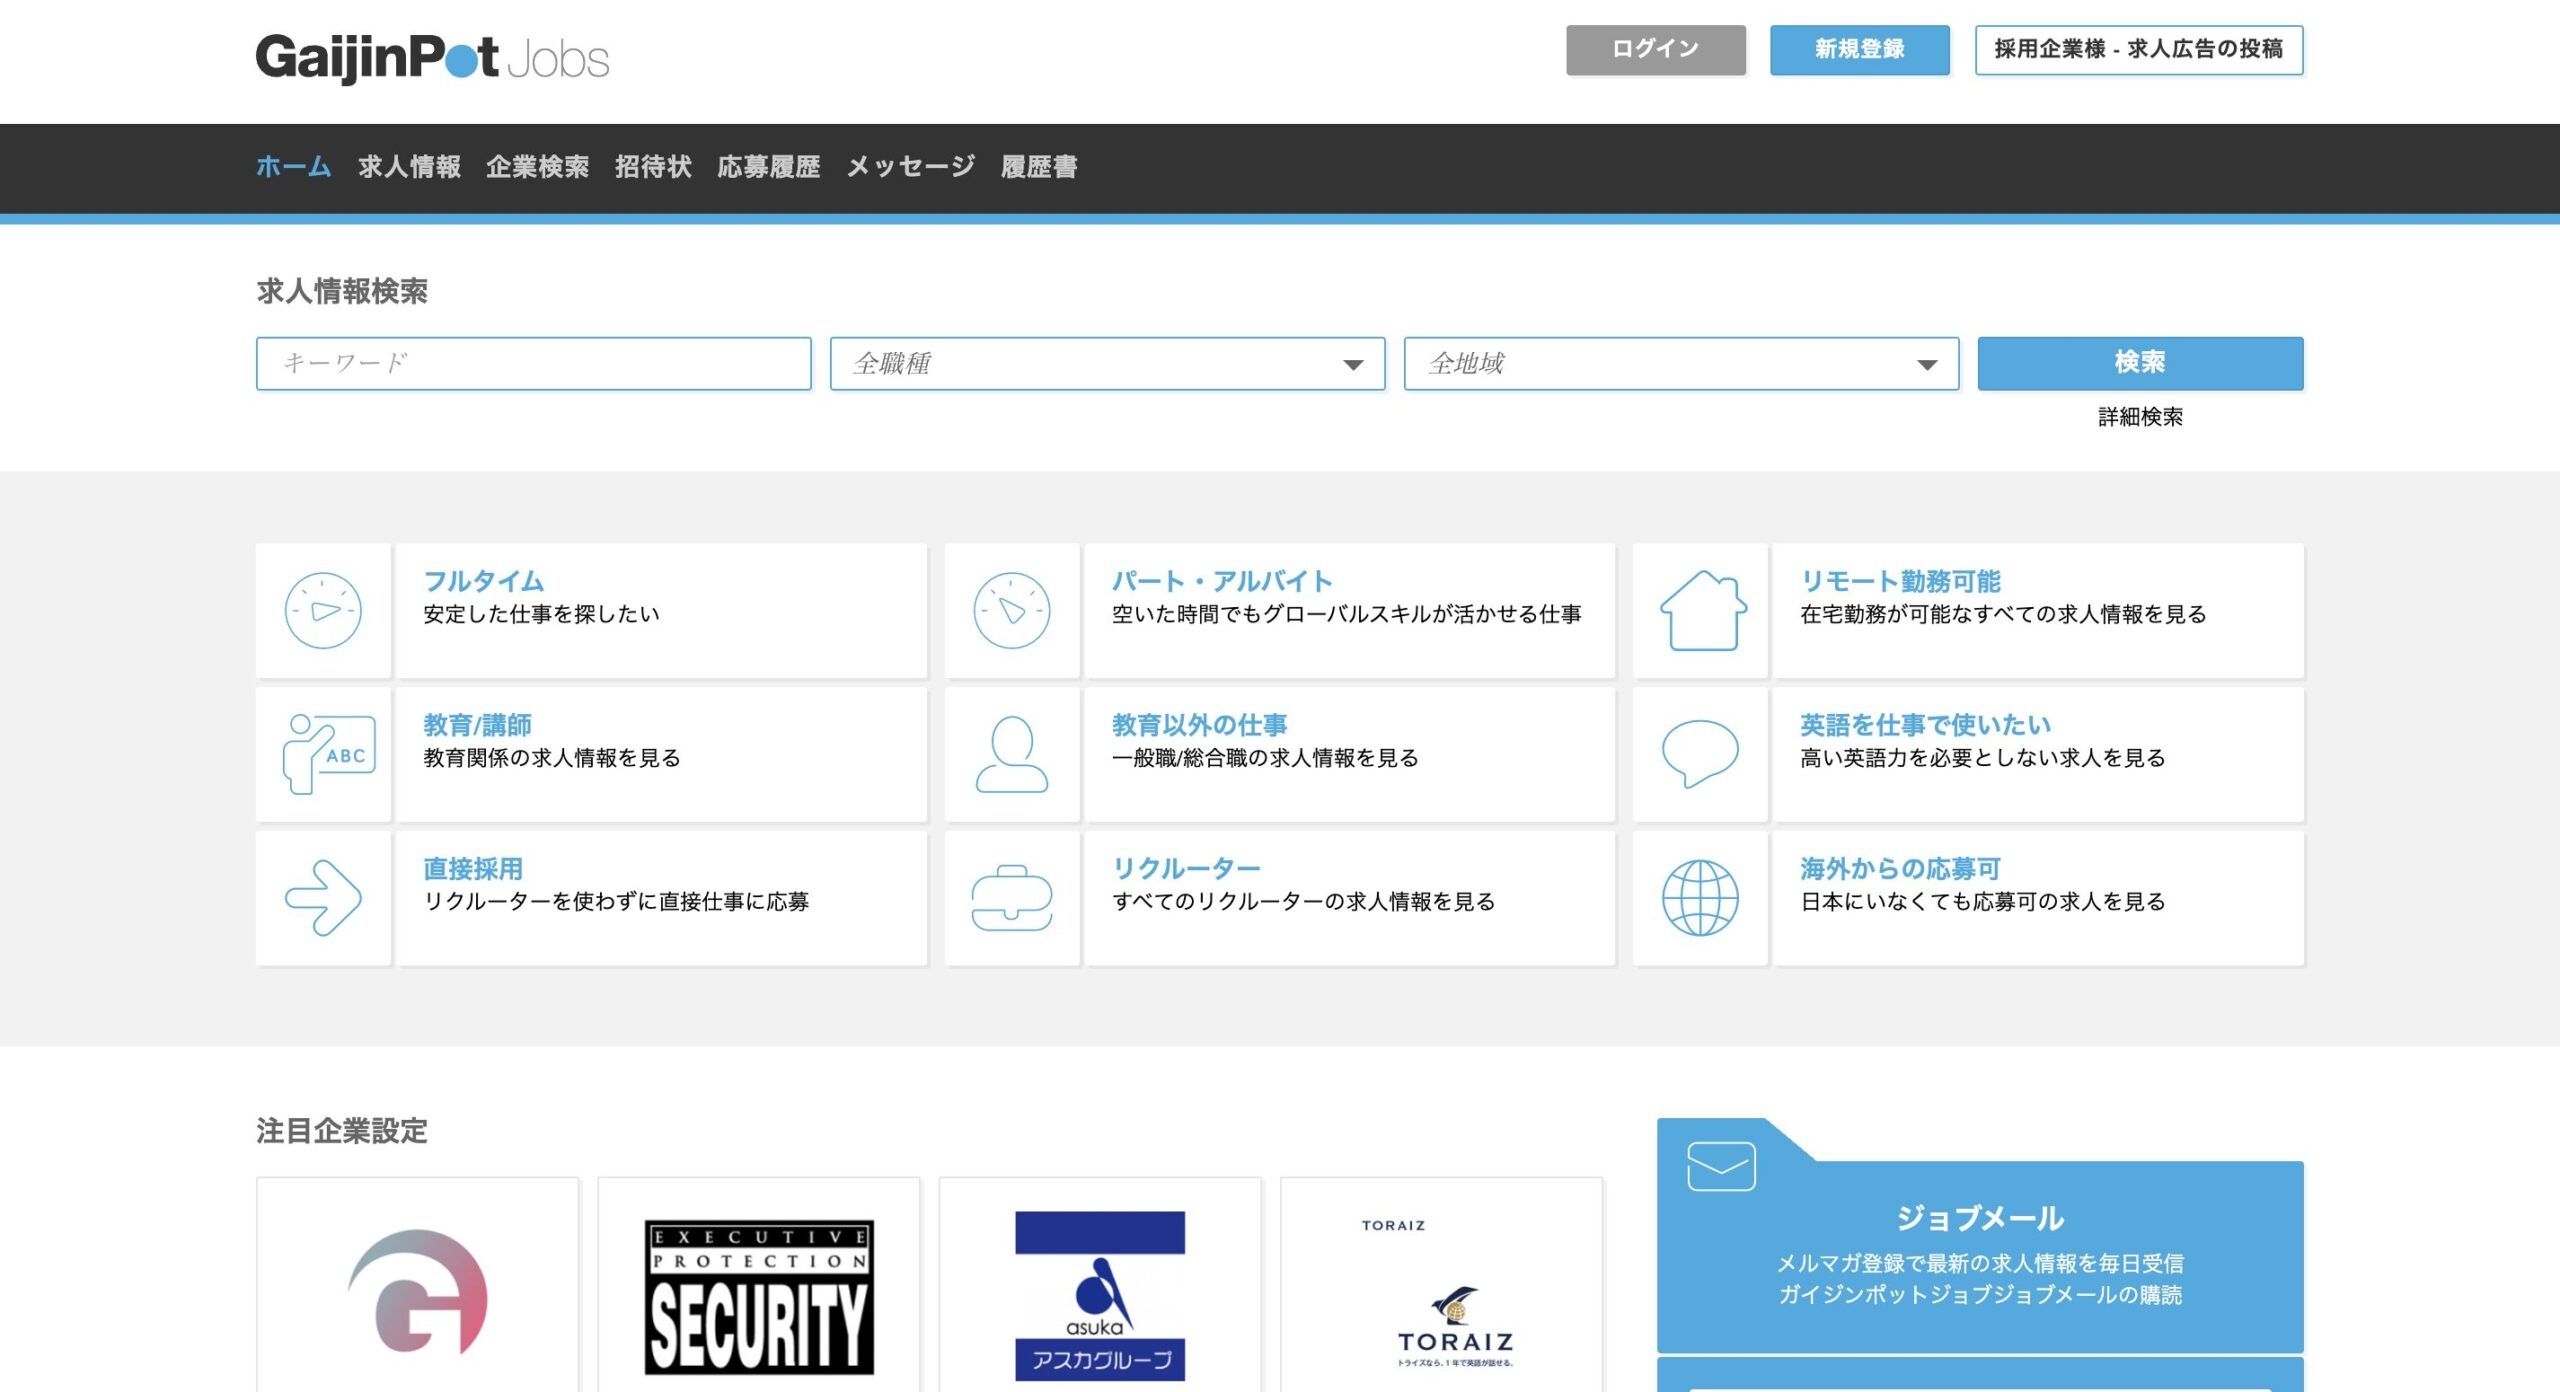The width and height of the screenshot is (2560, 1392).
Task: Click the teacher ABC education icon
Action: tap(329, 754)
